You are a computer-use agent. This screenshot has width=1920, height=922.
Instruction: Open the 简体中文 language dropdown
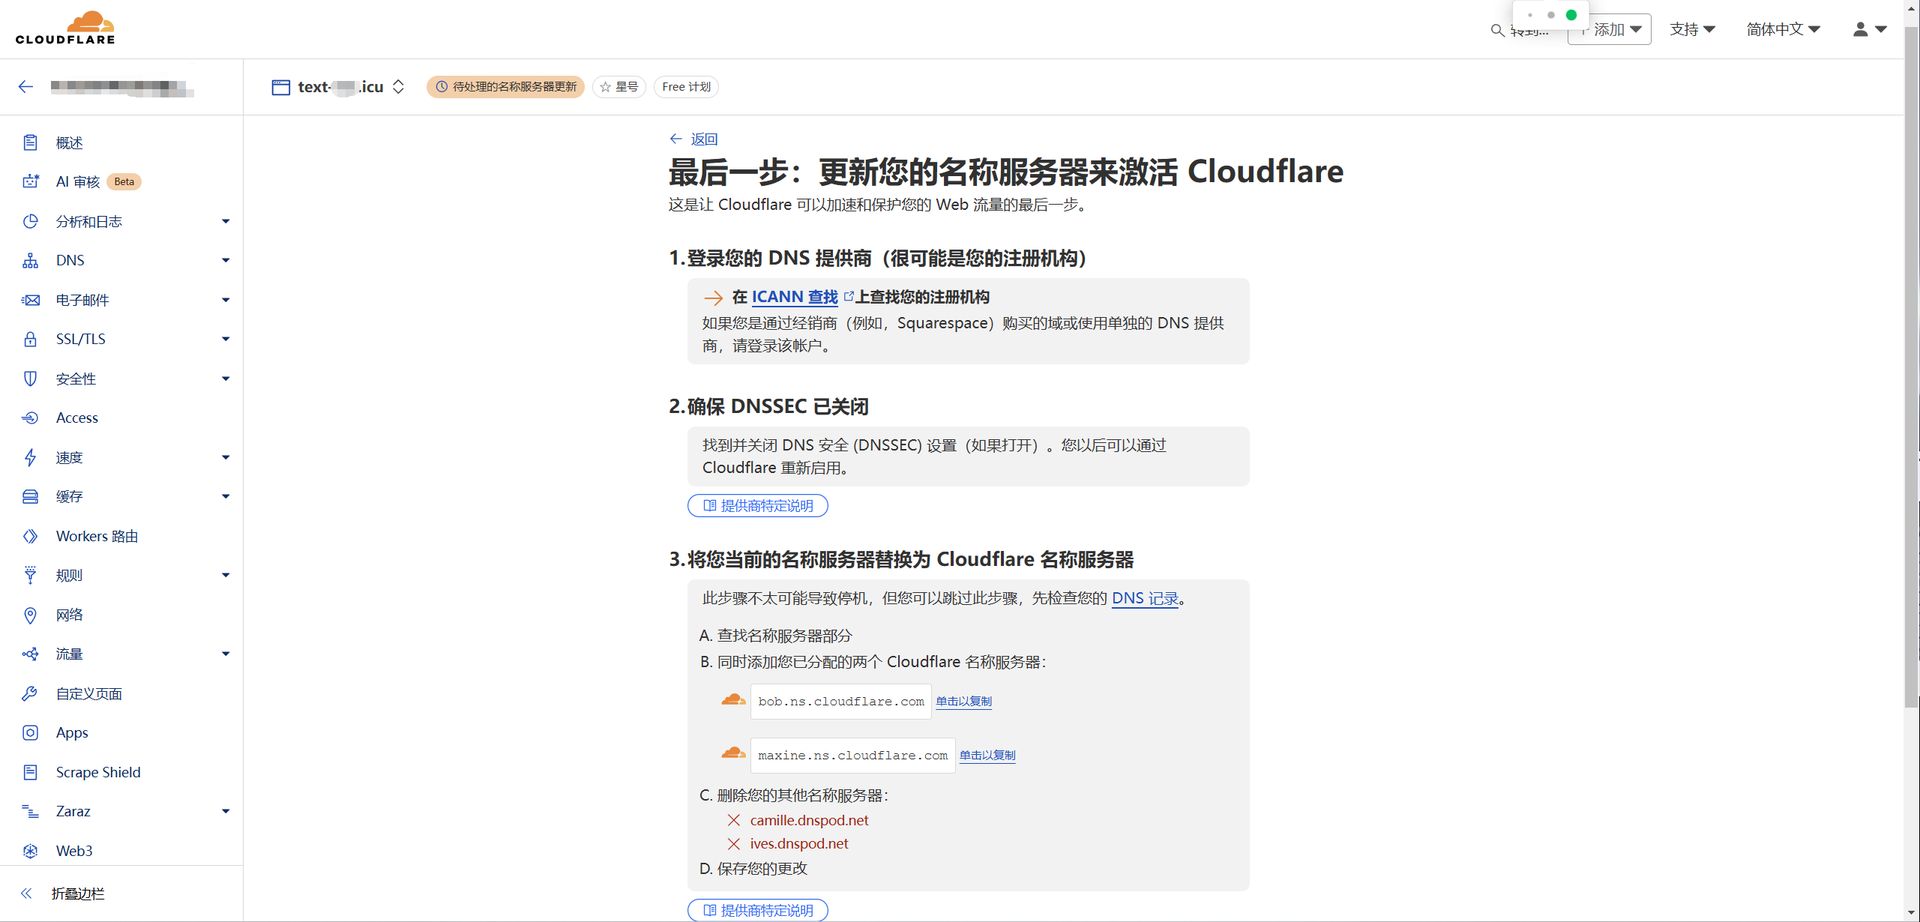coord(1782,30)
